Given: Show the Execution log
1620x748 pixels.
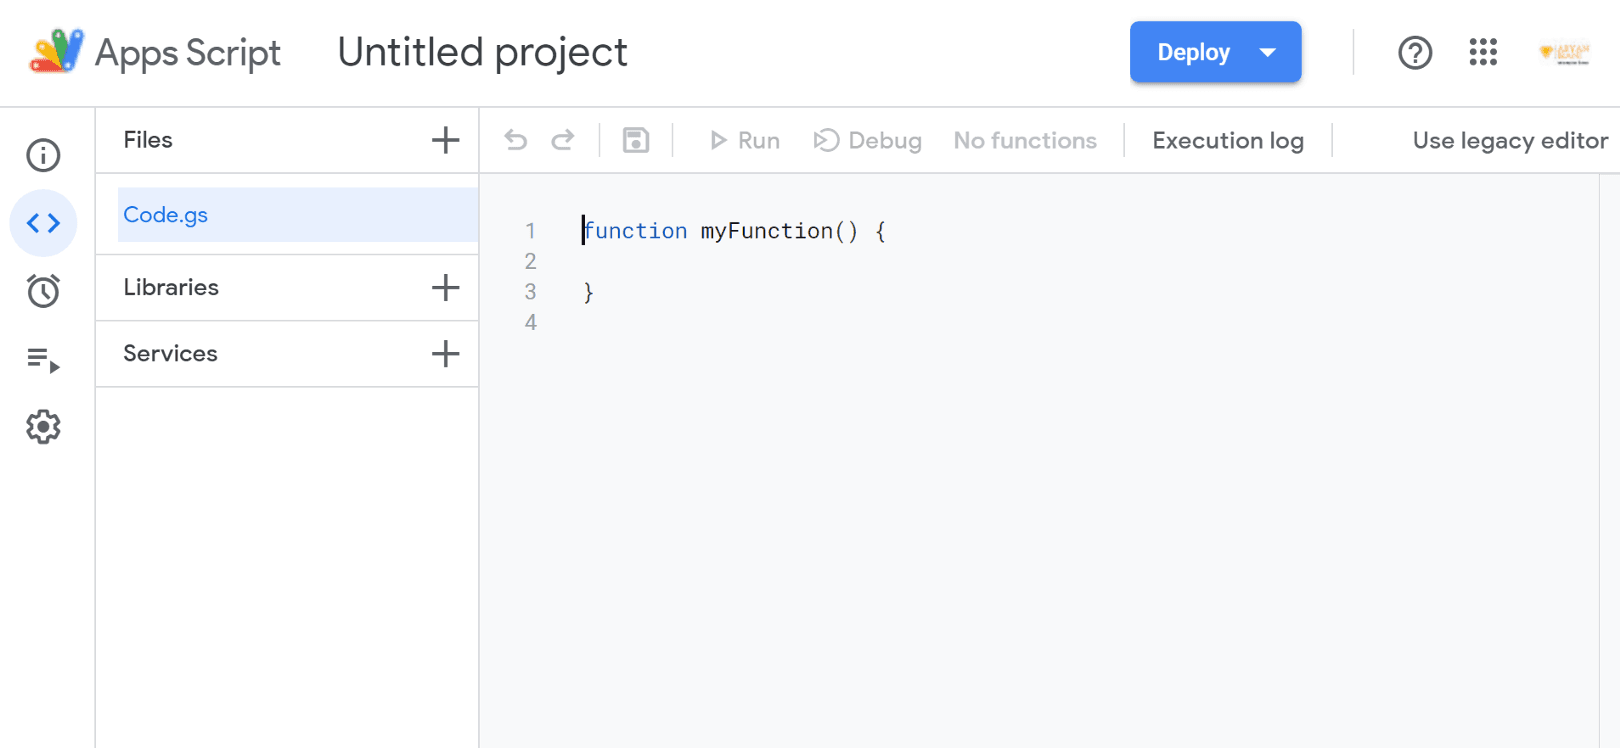Looking at the screenshot, I should [x=1228, y=141].
